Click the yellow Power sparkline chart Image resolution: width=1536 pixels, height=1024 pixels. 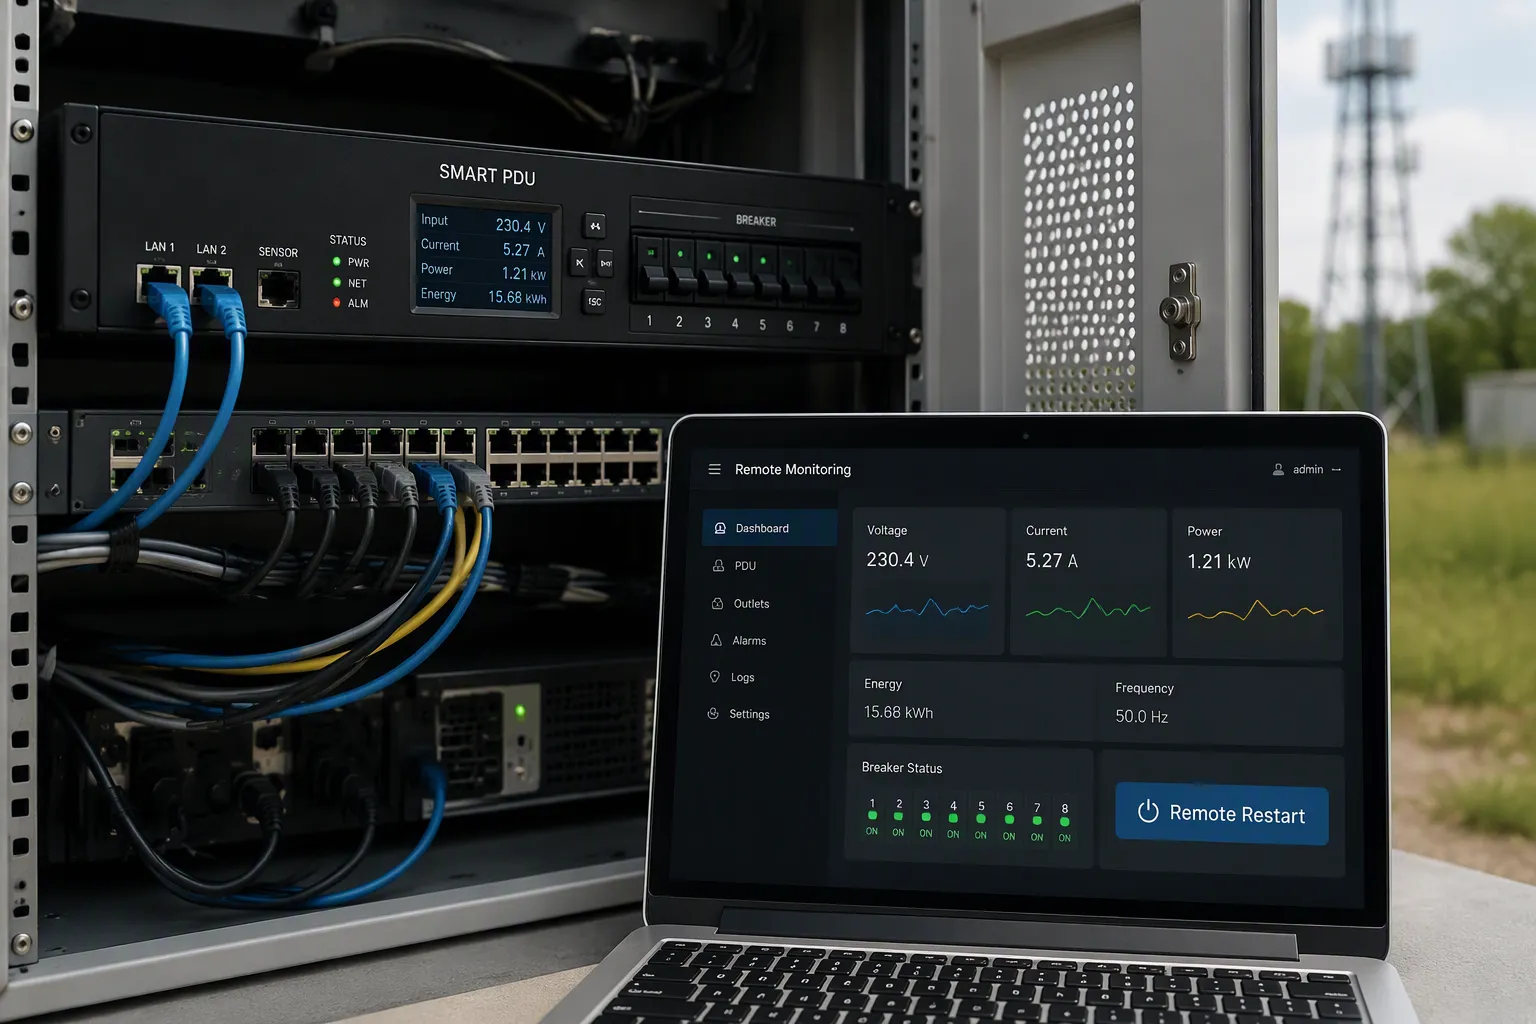click(1255, 609)
